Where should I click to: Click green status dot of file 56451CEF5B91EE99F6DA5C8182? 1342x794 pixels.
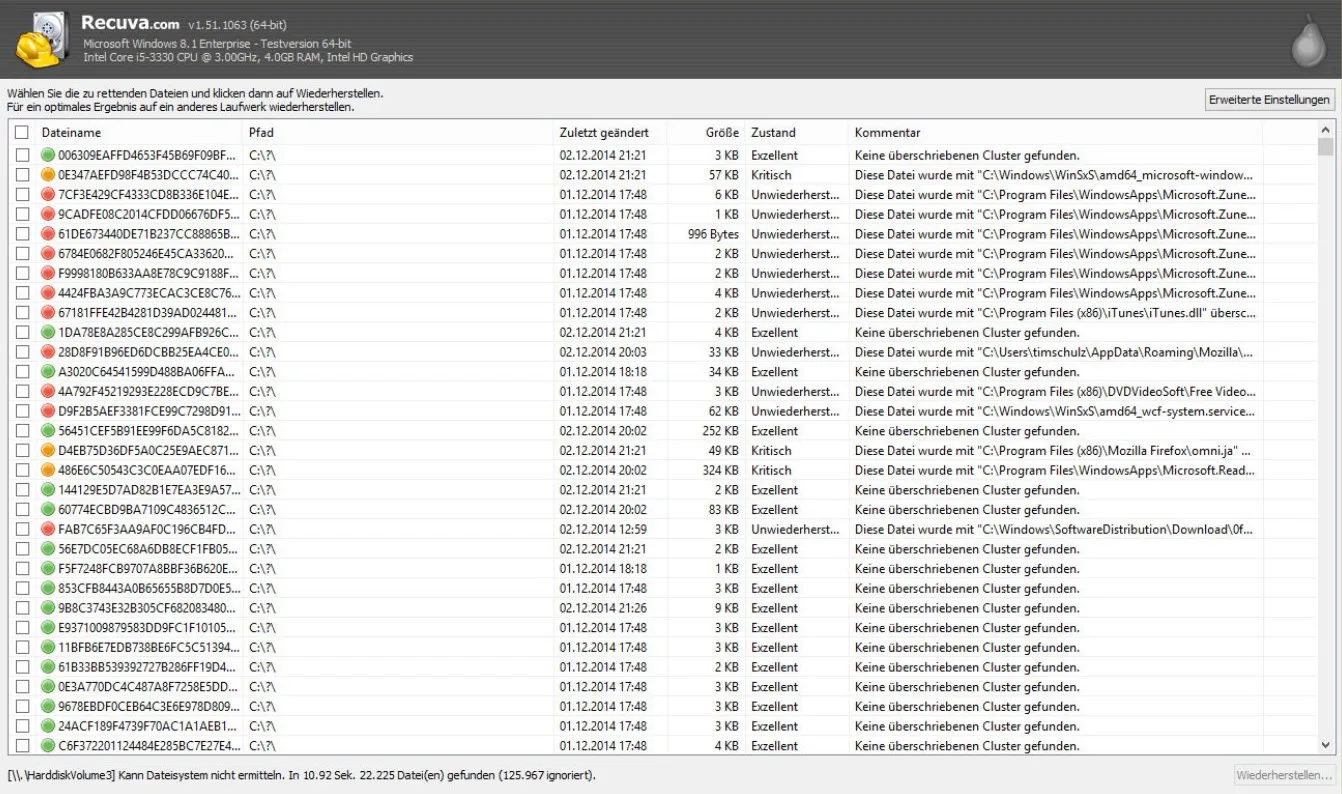47,431
